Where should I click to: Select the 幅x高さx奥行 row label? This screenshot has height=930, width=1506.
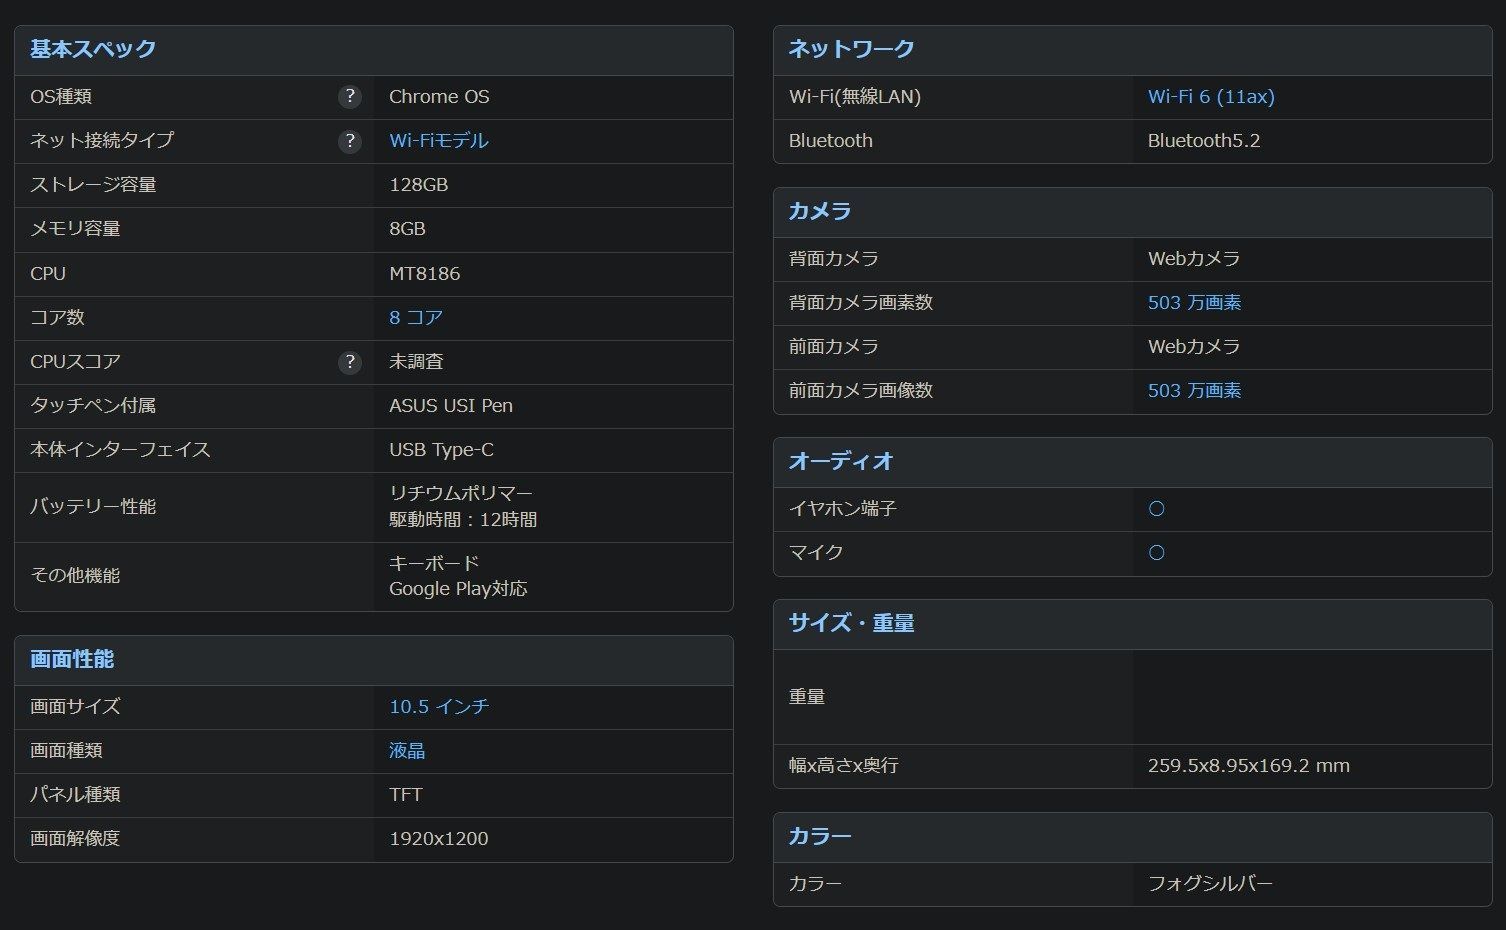point(843,766)
